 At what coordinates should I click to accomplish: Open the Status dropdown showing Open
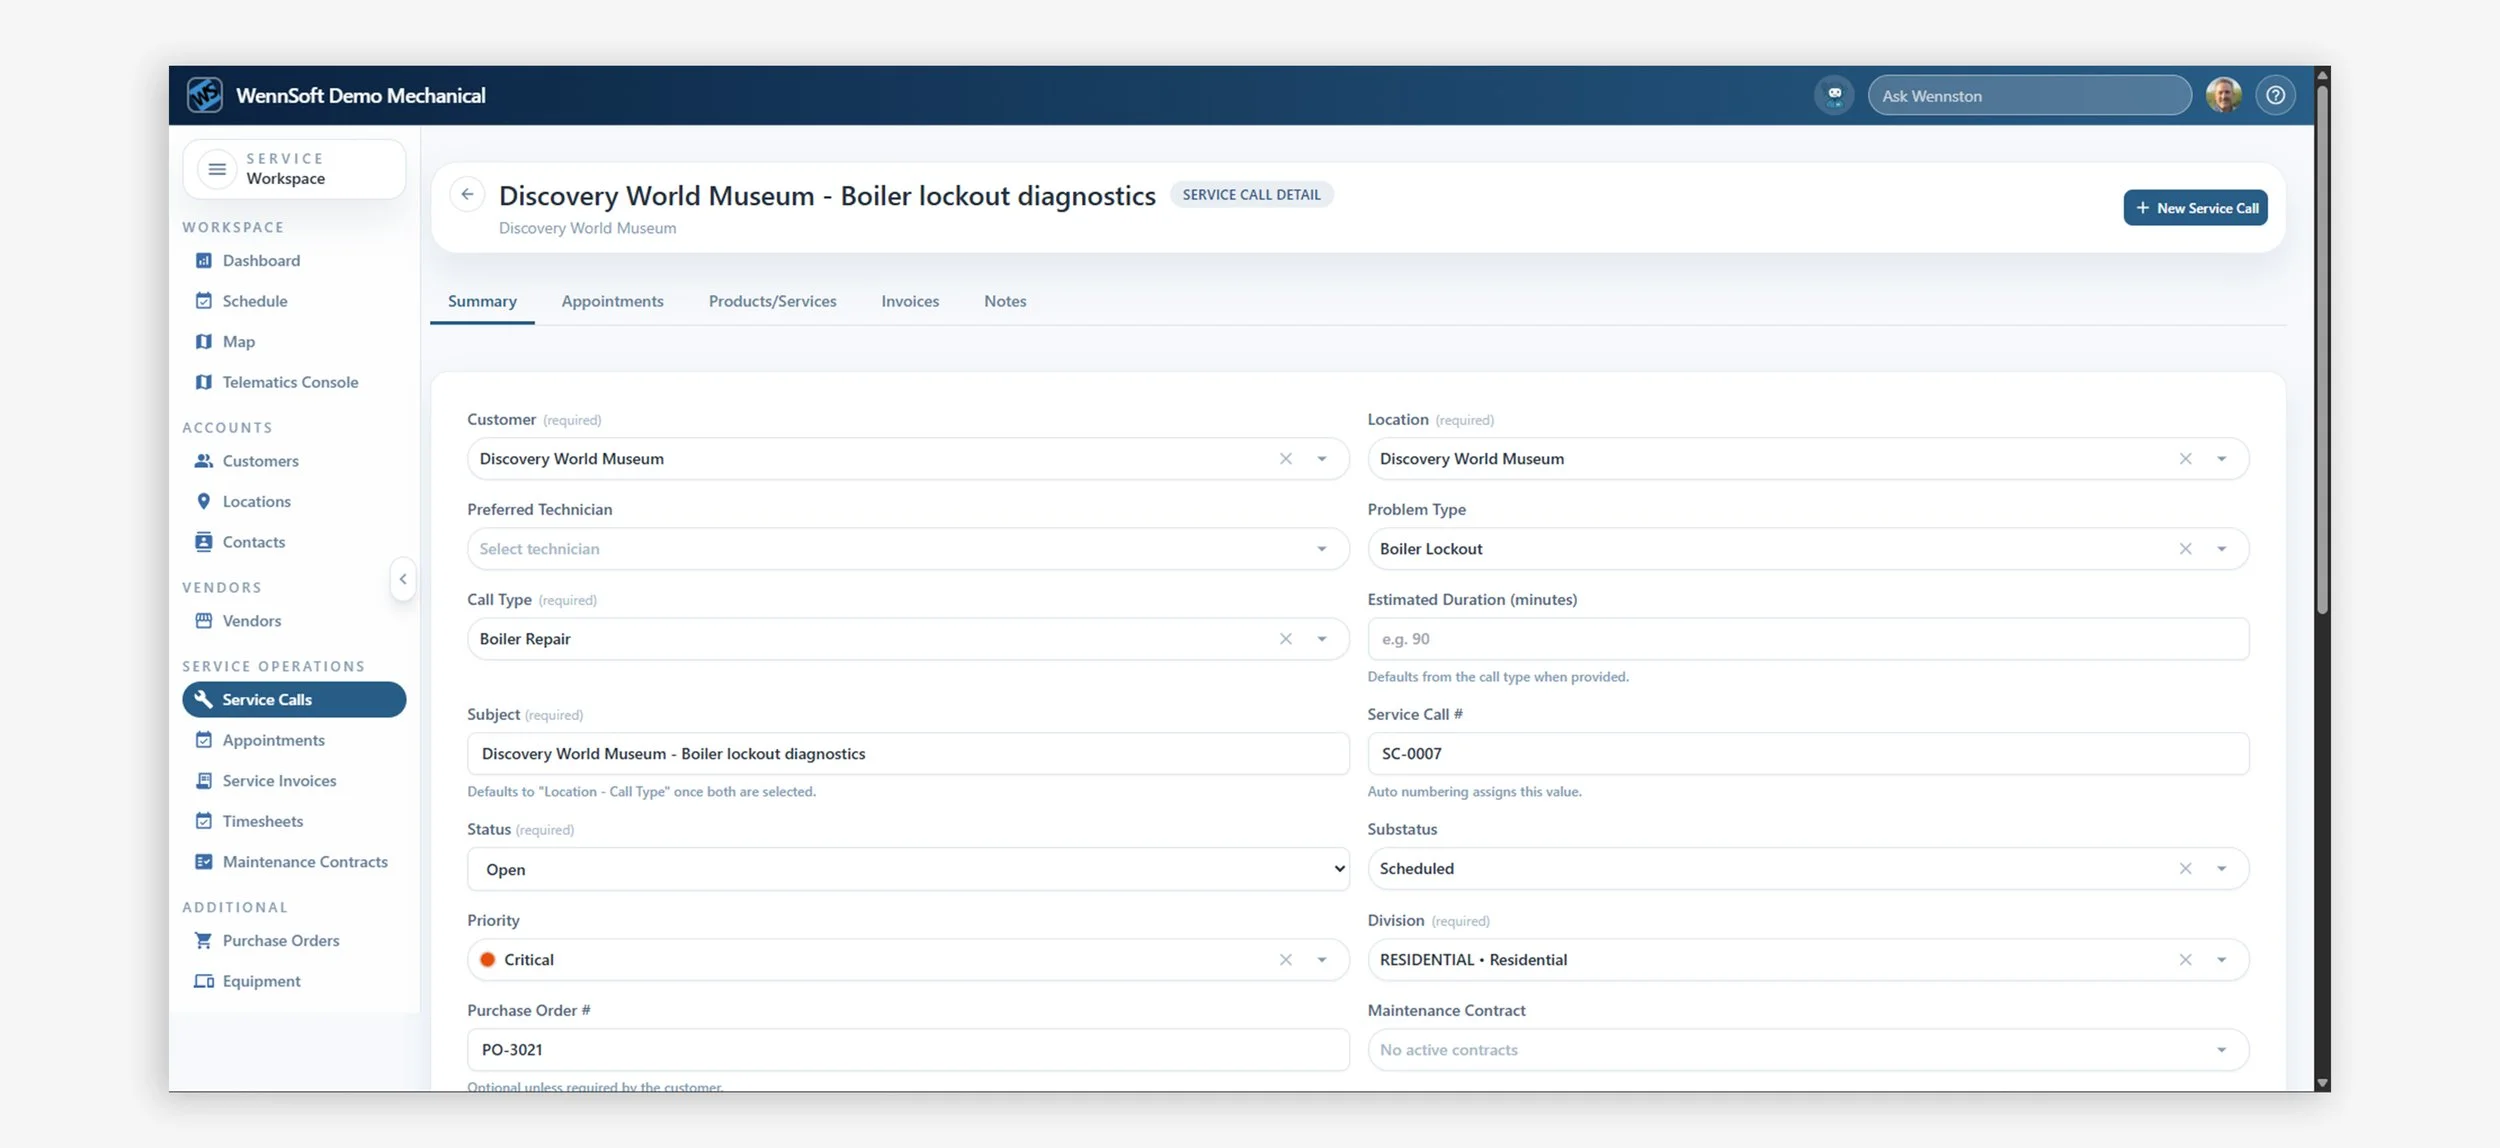907,869
